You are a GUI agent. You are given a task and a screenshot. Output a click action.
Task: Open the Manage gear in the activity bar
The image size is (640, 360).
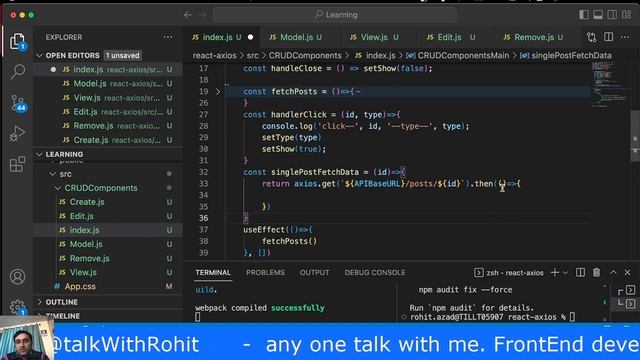pos(17,306)
